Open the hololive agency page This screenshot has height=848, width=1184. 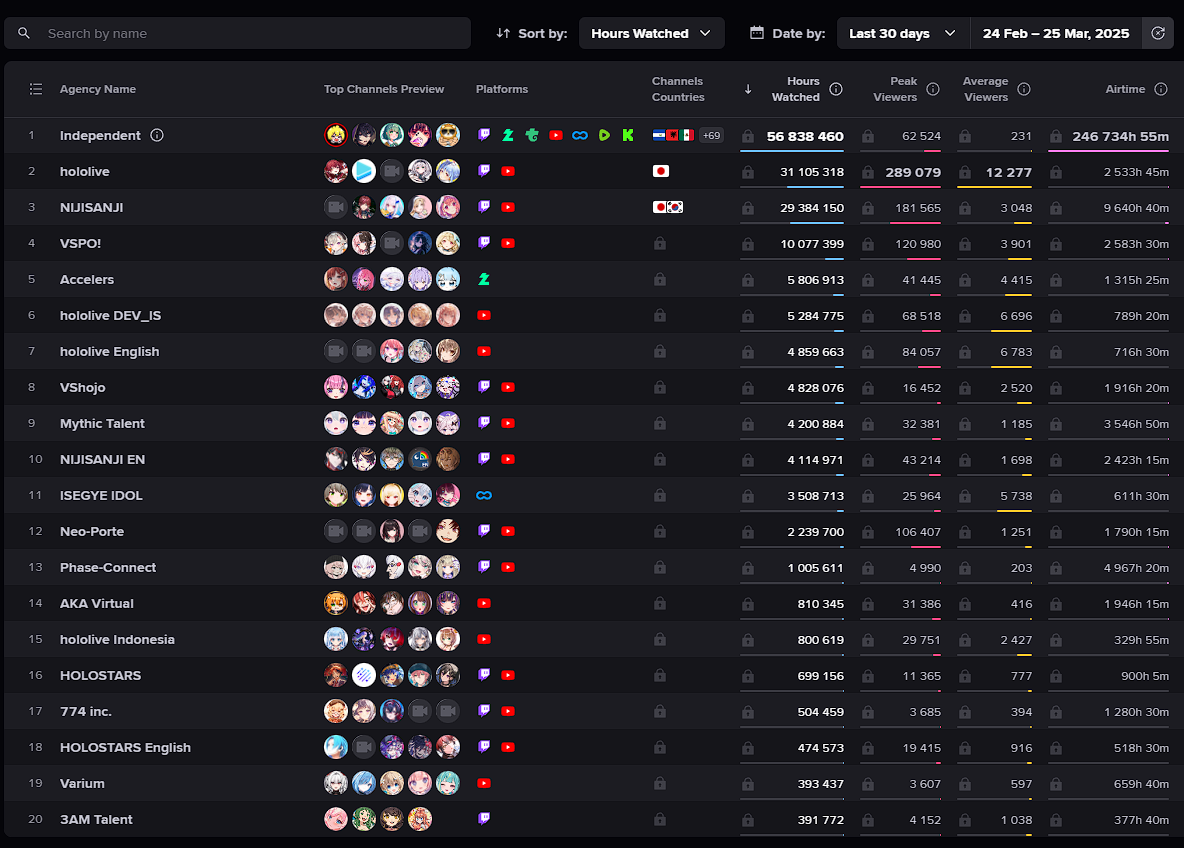[x=85, y=171]
